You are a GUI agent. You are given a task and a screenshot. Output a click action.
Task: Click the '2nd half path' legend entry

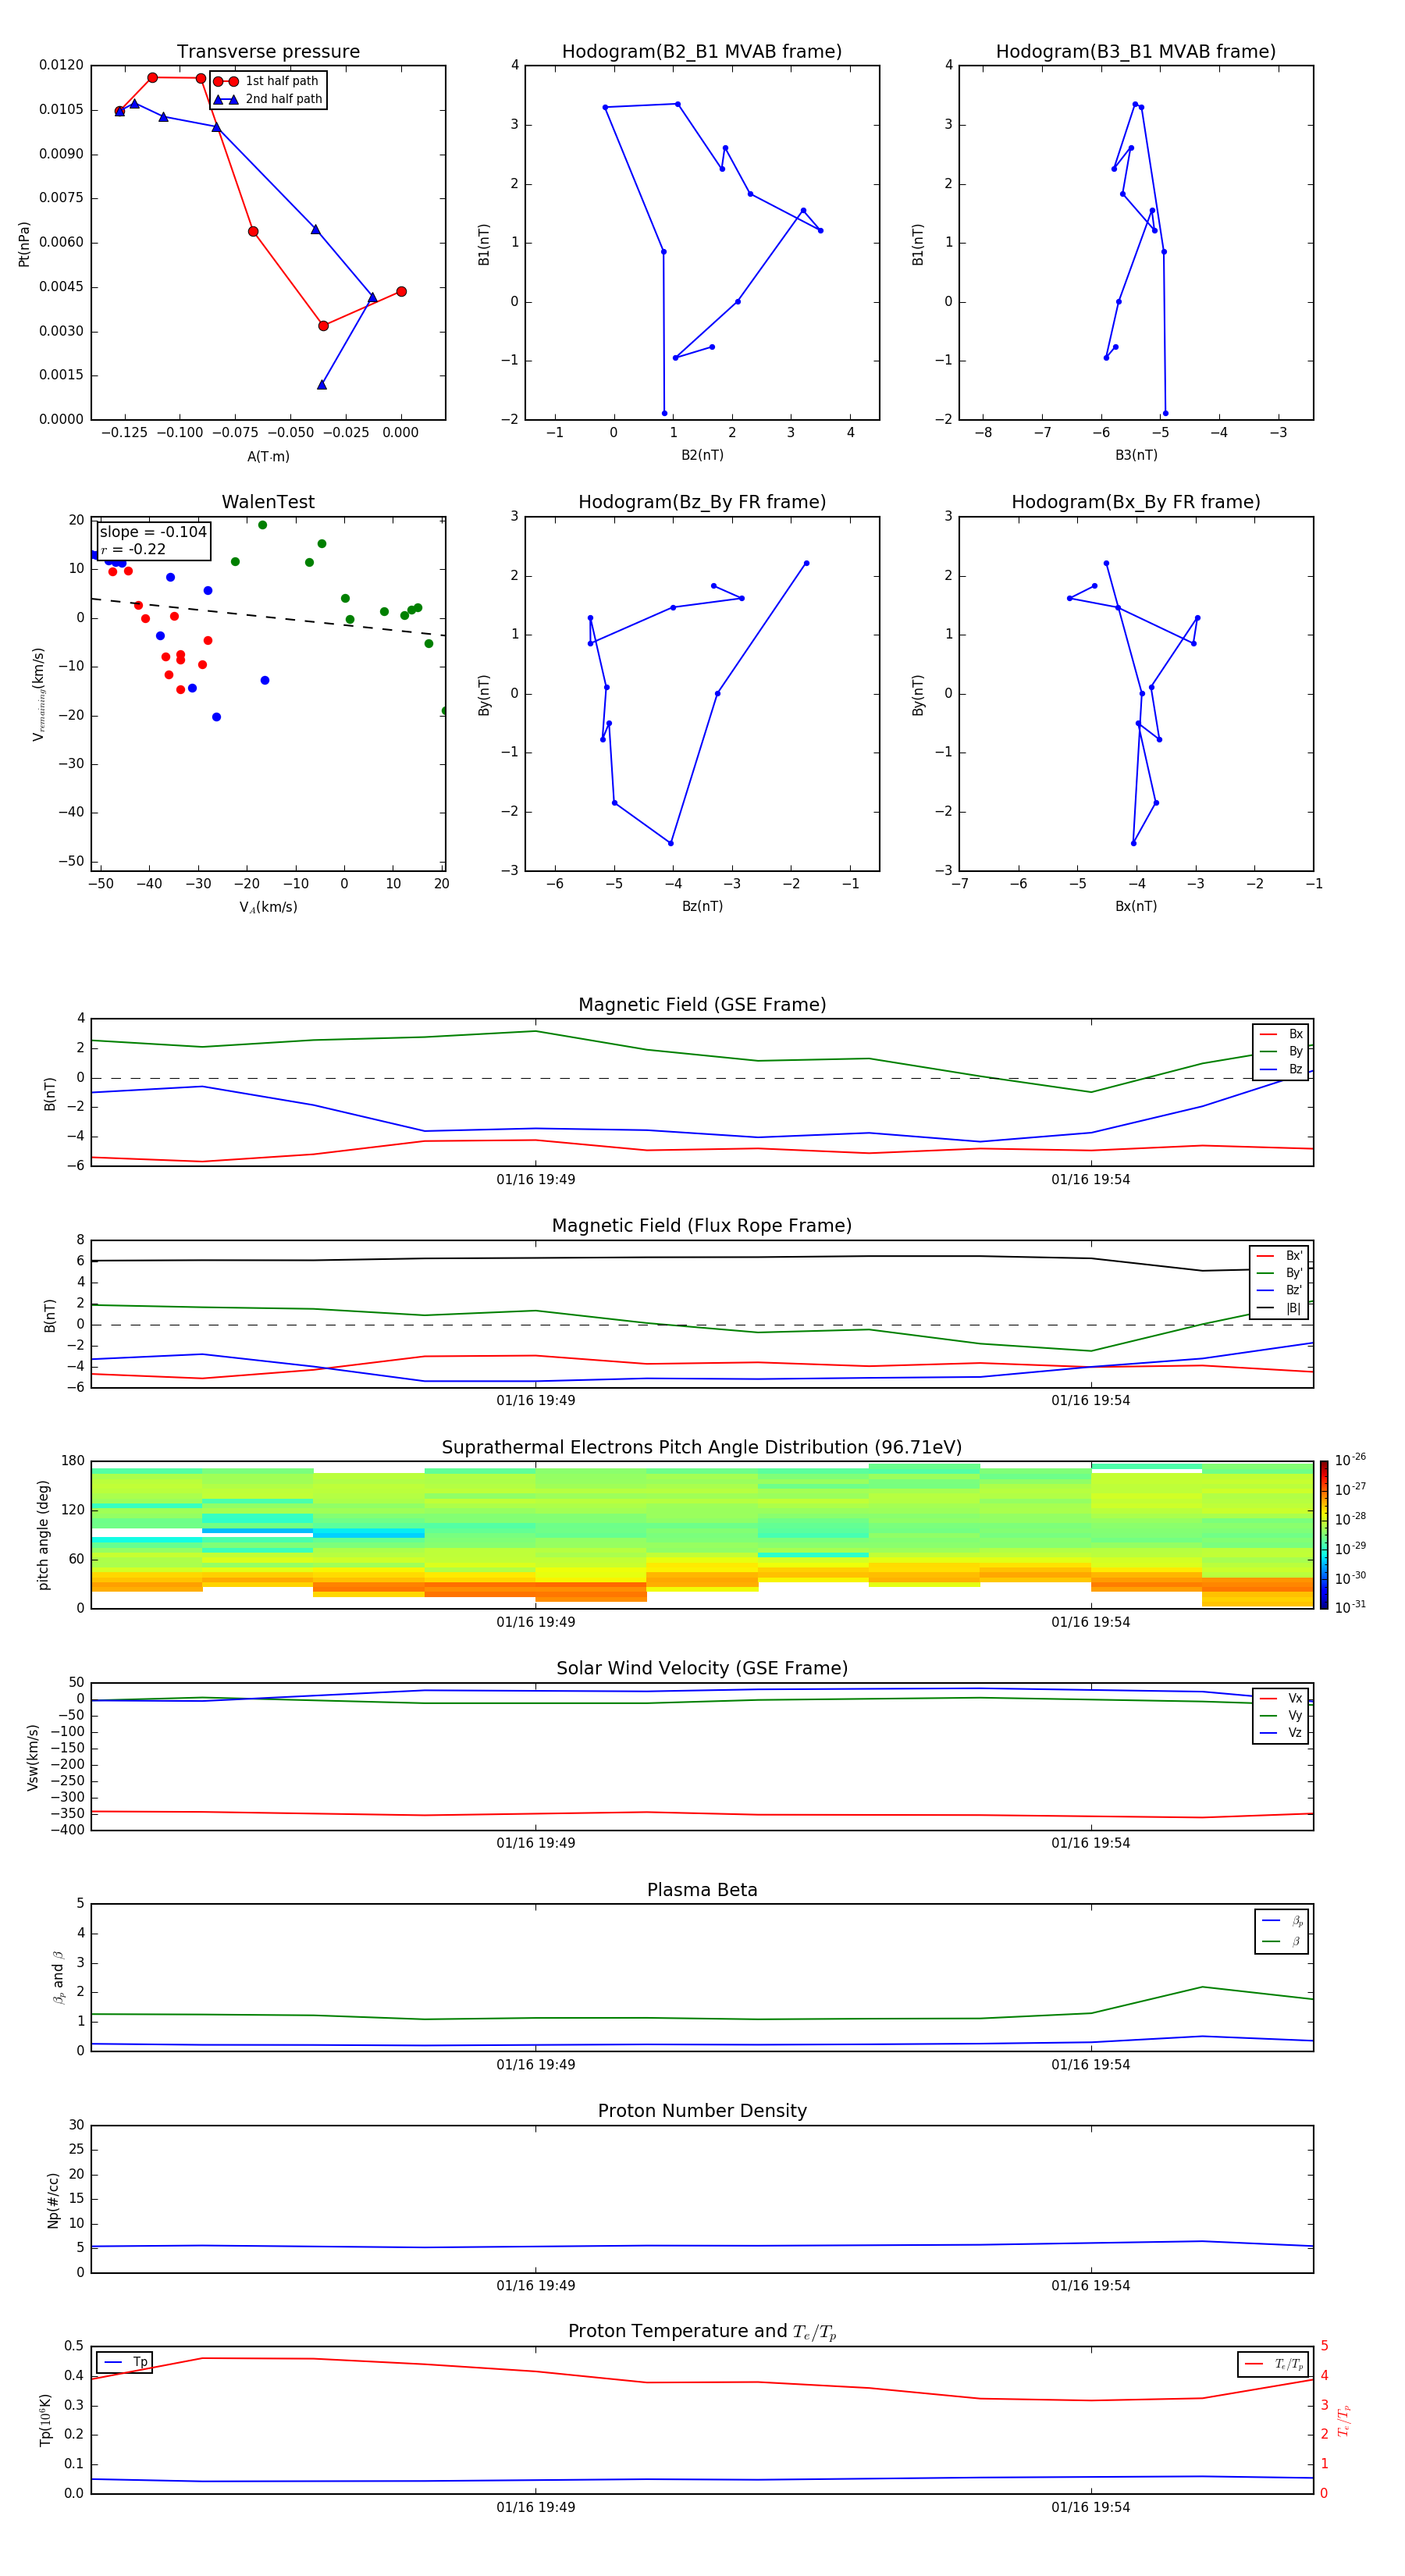click(x=268, y=99)
